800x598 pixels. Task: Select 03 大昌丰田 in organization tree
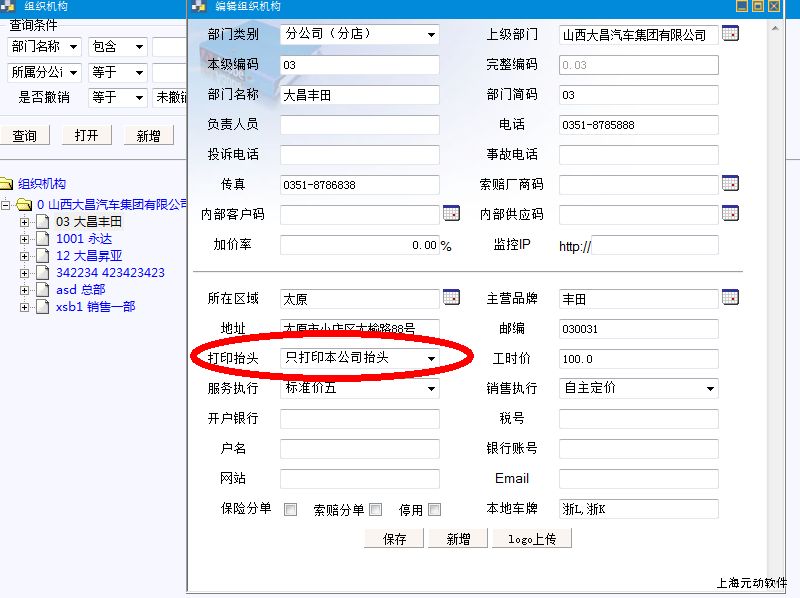88,222
